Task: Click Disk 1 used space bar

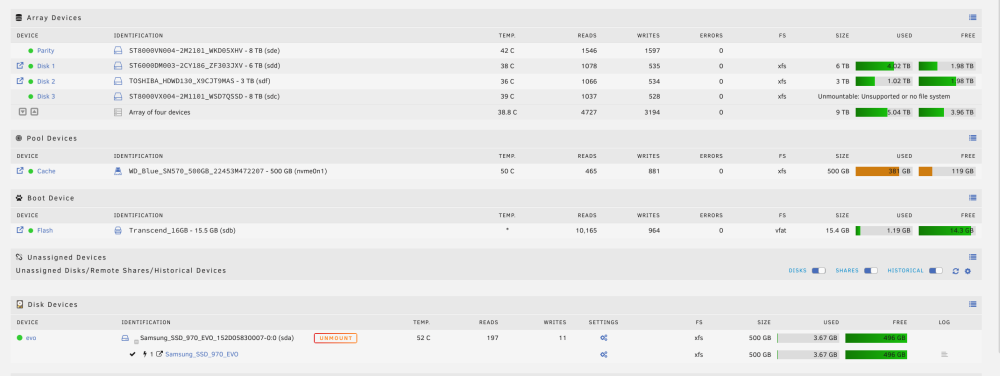Action: point(884,66)
